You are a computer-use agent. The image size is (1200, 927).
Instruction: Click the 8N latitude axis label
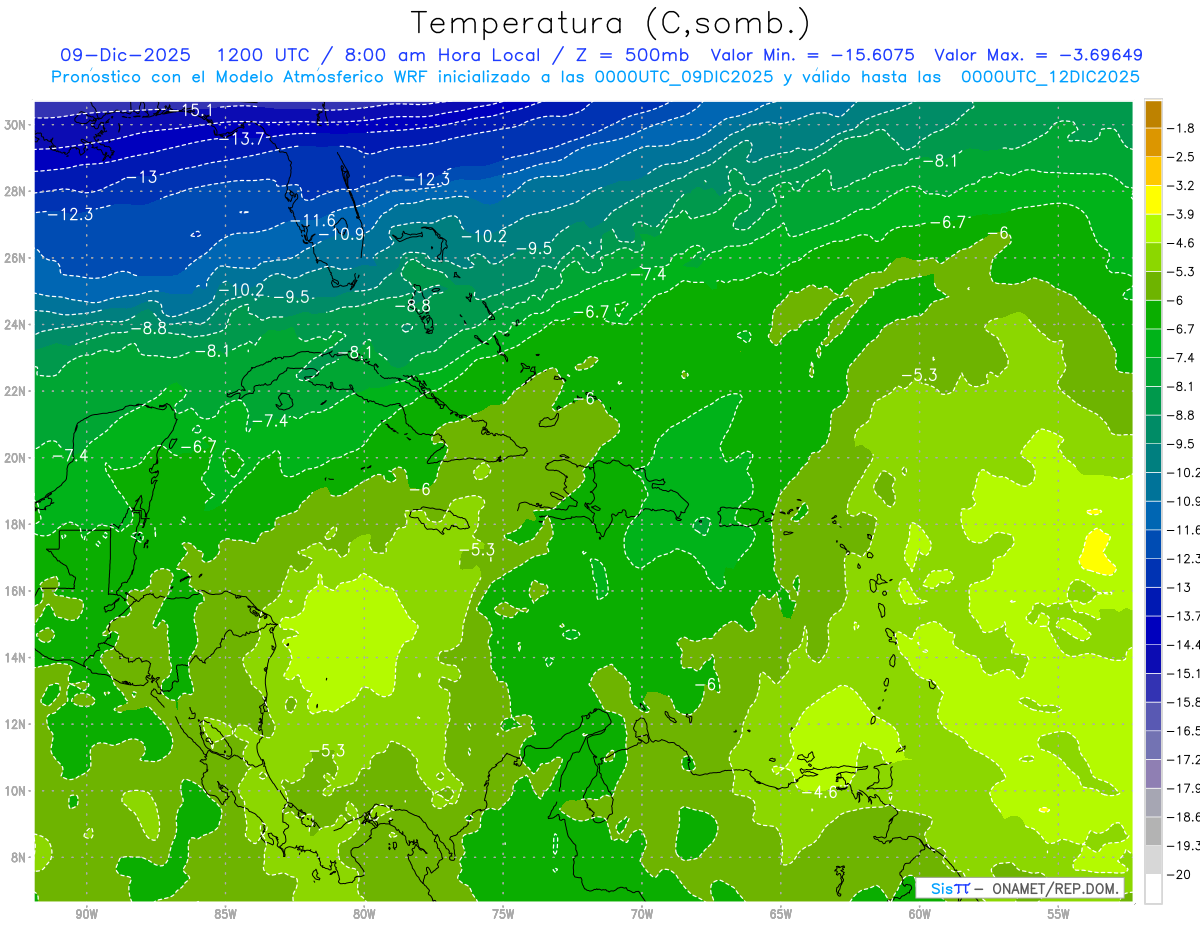coord(19,857)
